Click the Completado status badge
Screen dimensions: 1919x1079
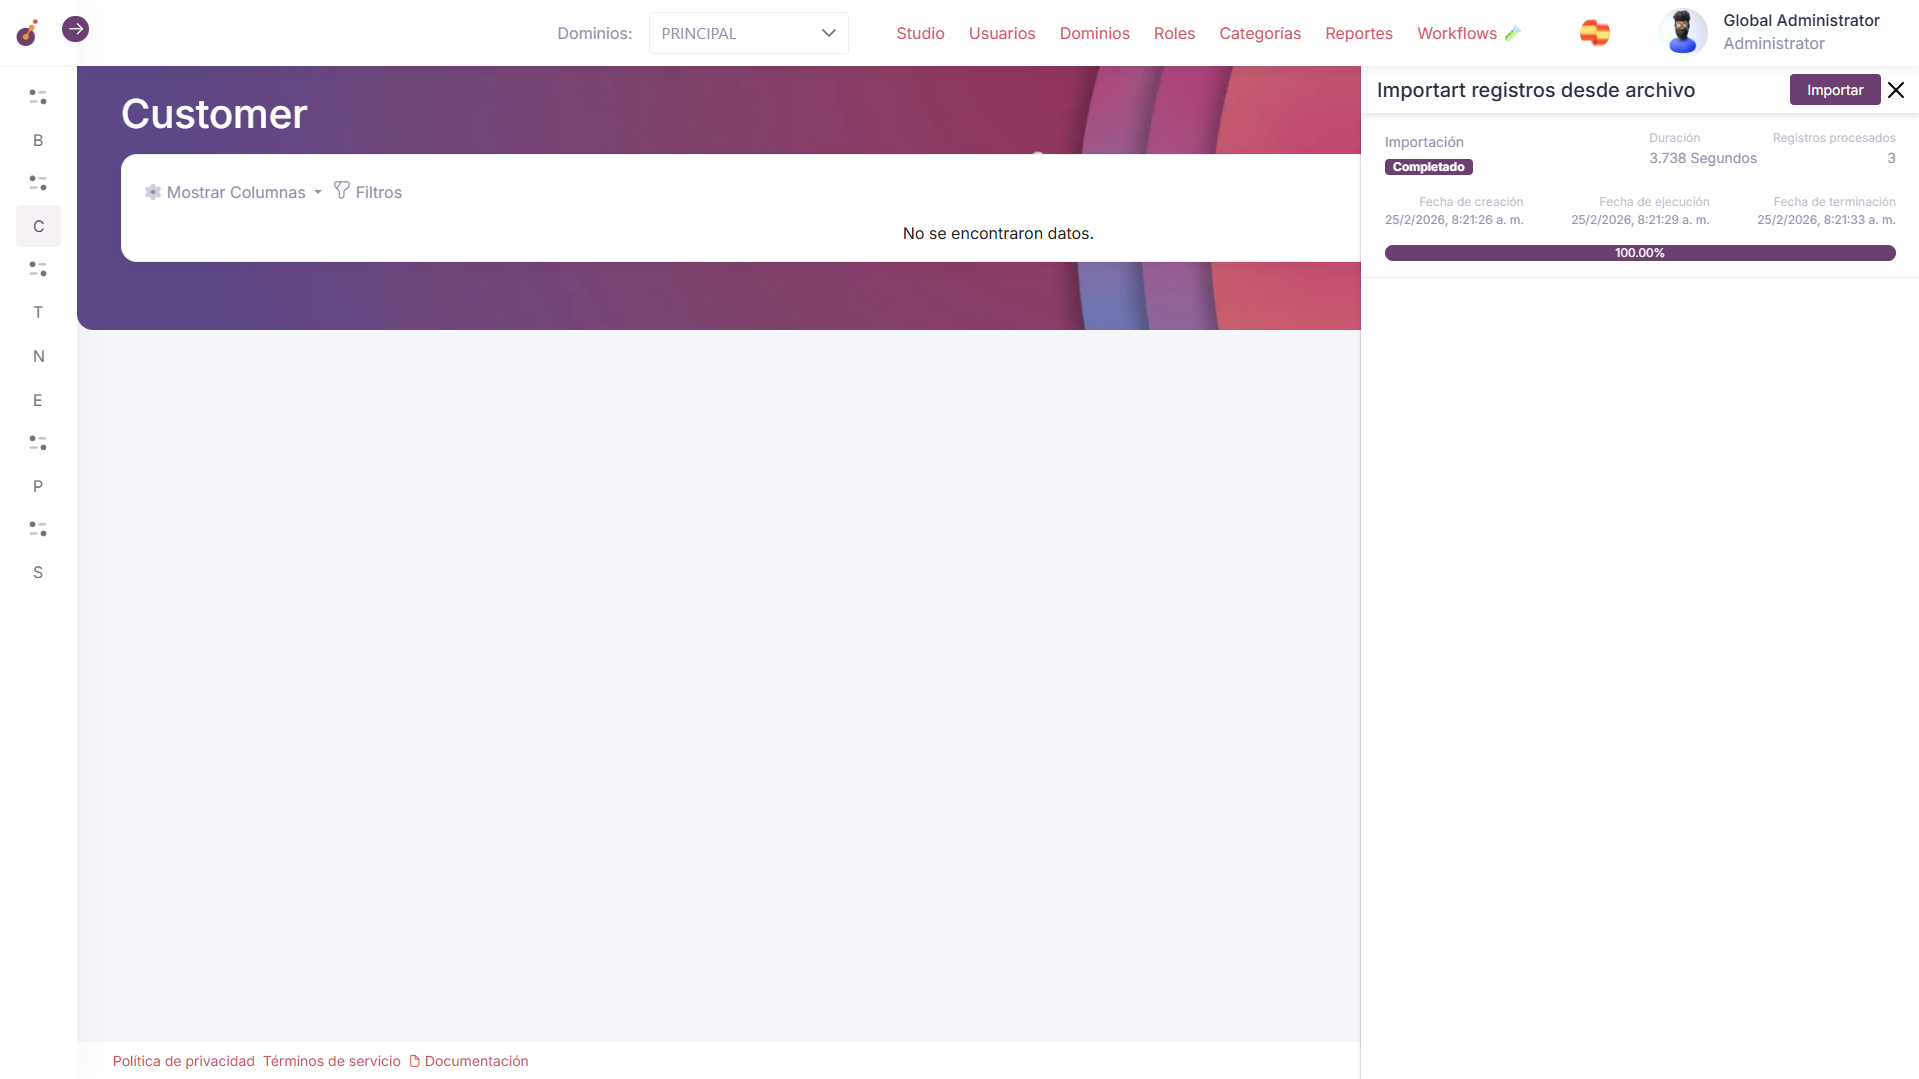point(1428,167)
